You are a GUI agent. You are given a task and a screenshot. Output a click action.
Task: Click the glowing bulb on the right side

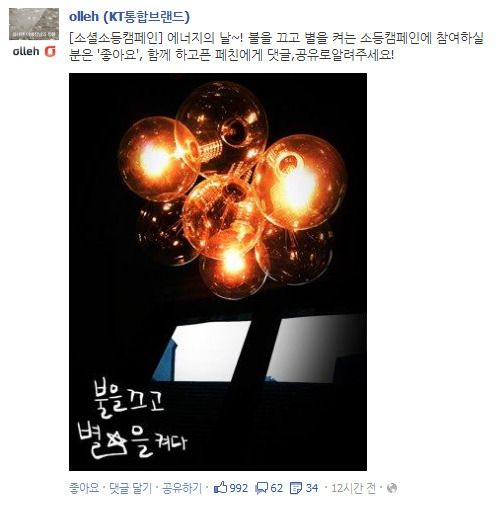pyautogui.click(x=301, y=182)
